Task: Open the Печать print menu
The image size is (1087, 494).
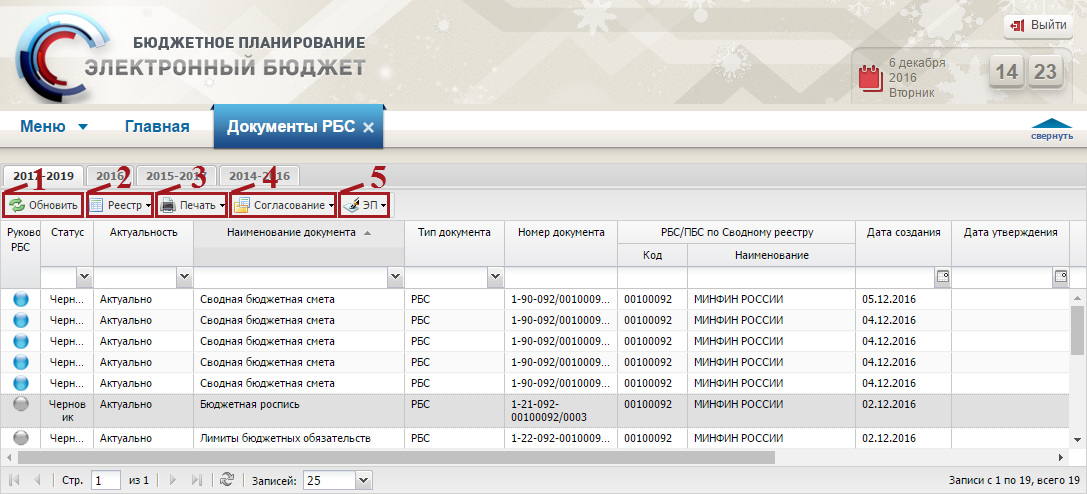Action: pos(192,205)
